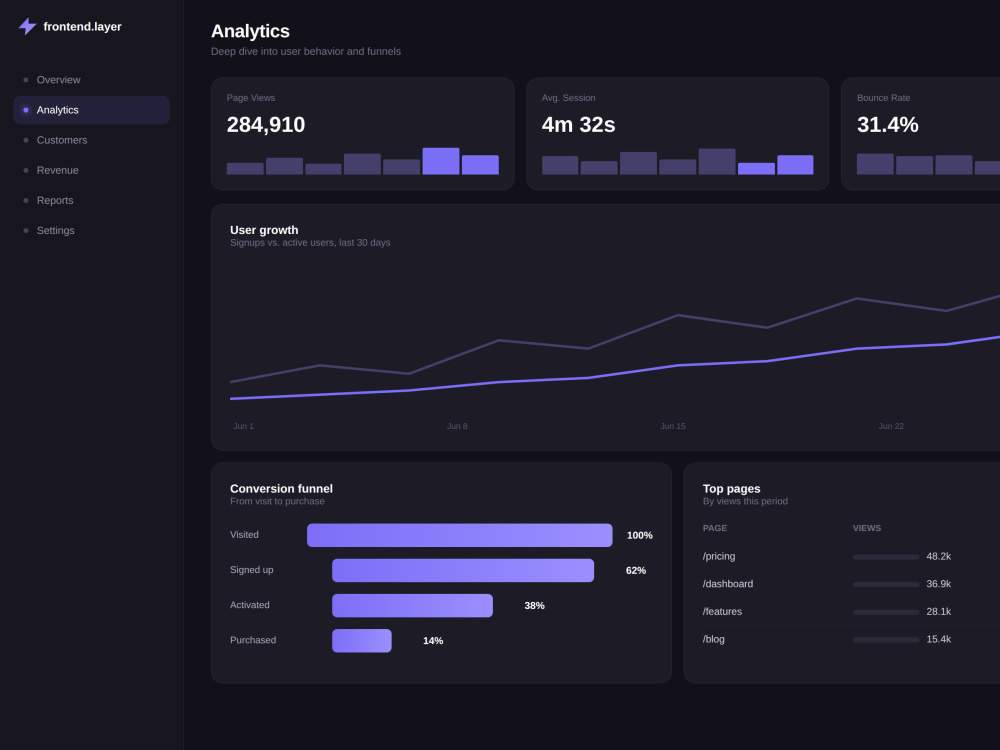The height and width of the screenshot is (750, 1000).
Task: Click the Top pages heading
Action: click(732, 489)
